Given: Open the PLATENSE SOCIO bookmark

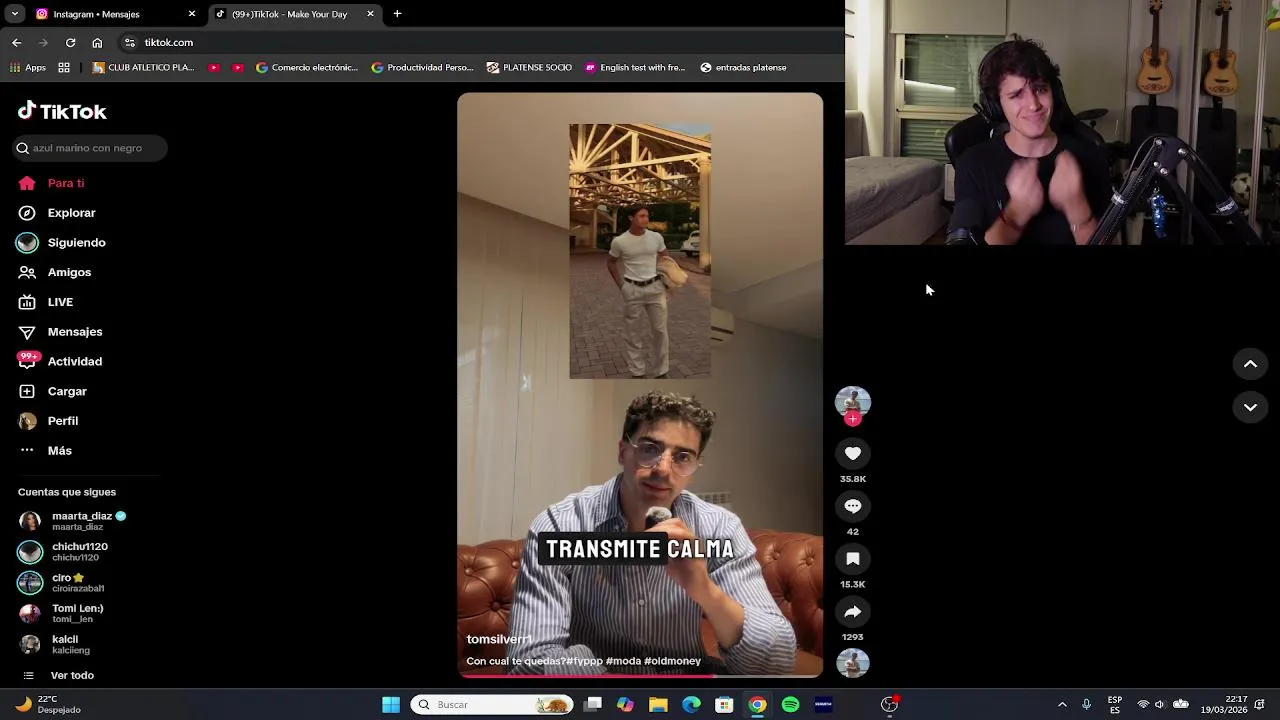Looking at the screenshot, I should coord(529,68).
